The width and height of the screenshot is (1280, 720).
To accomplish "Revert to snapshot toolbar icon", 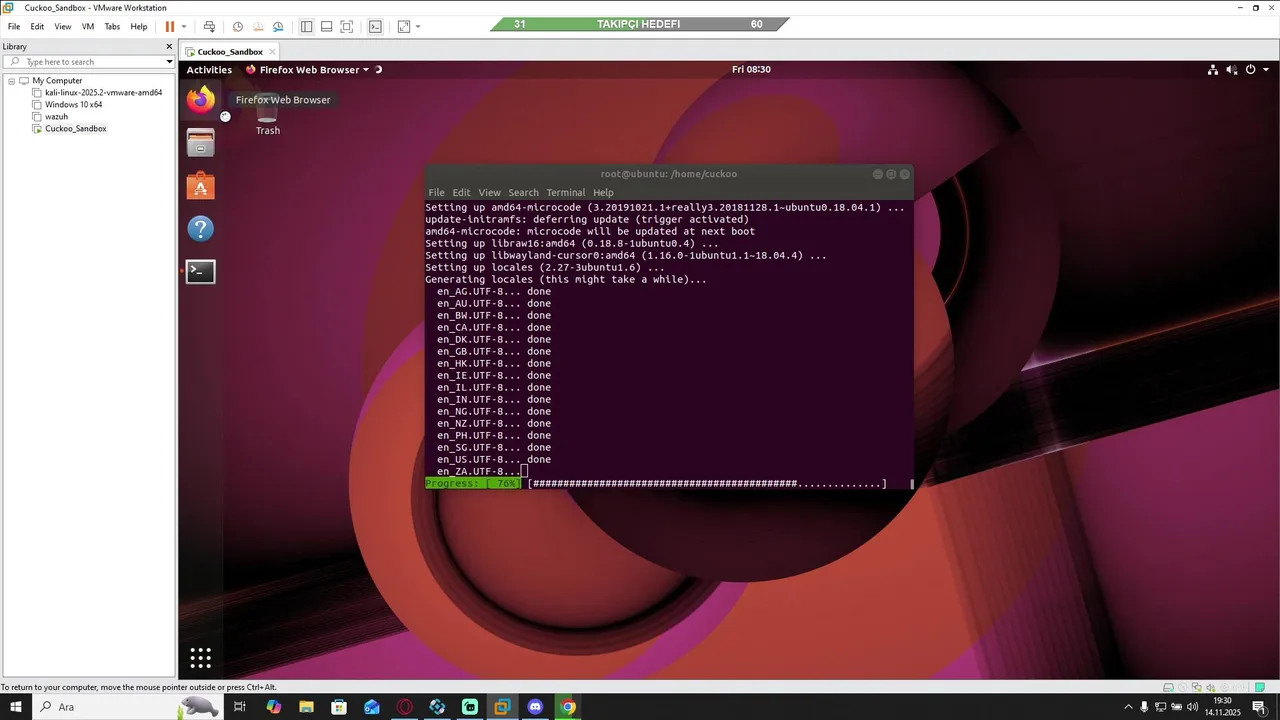I will (258, 26).
